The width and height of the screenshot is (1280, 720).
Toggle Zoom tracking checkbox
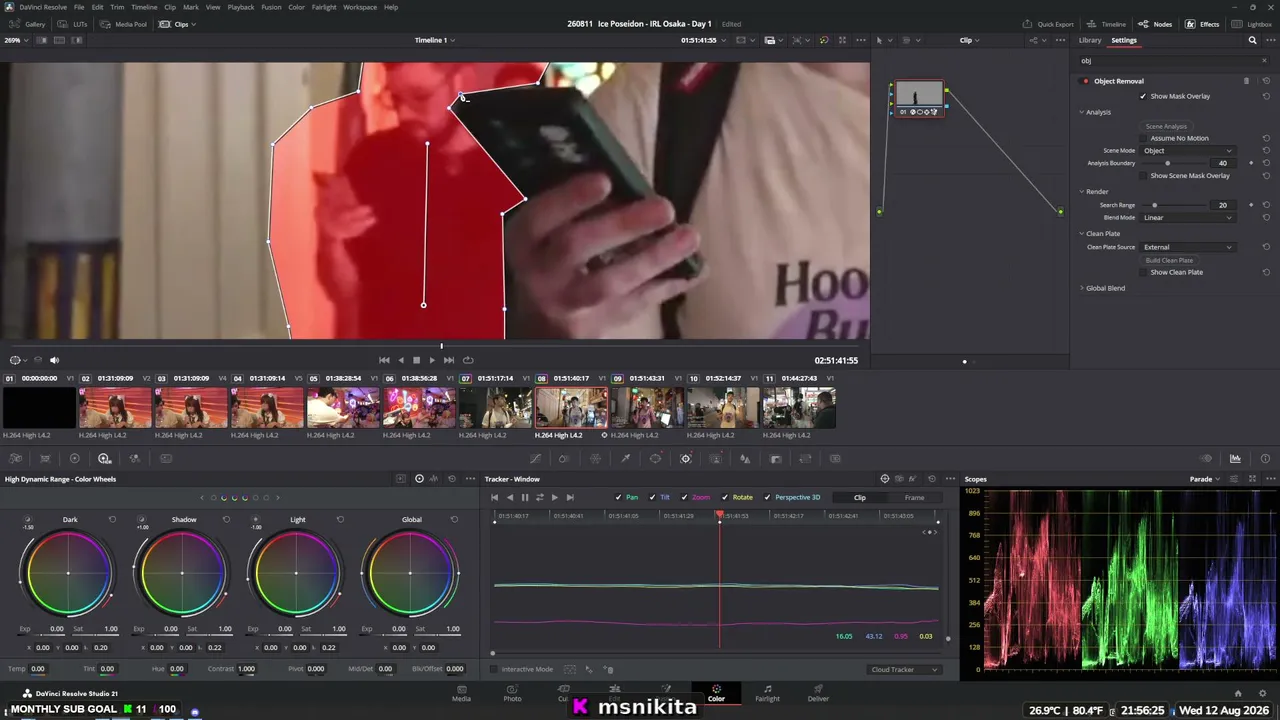(684, 497)
